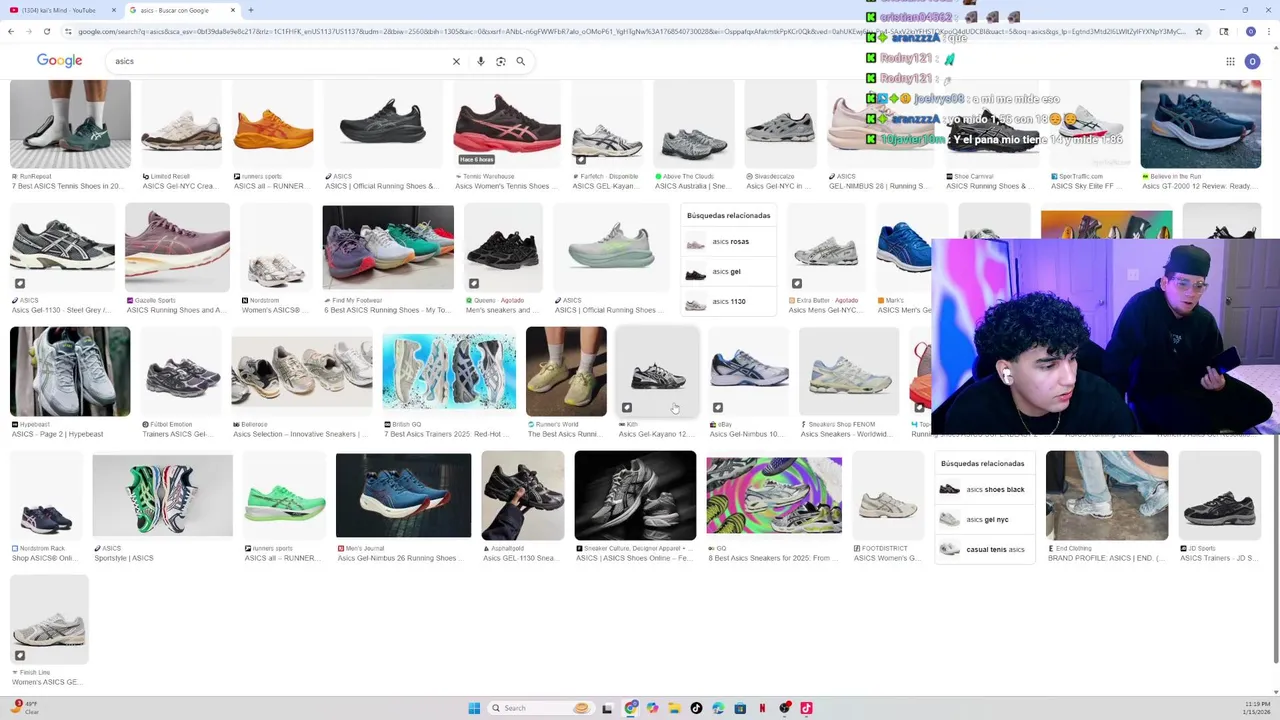Screen dimensions: 1280x720
Task: Close the kai's Mind YouTube tab
Action: (x=113, y=10)
